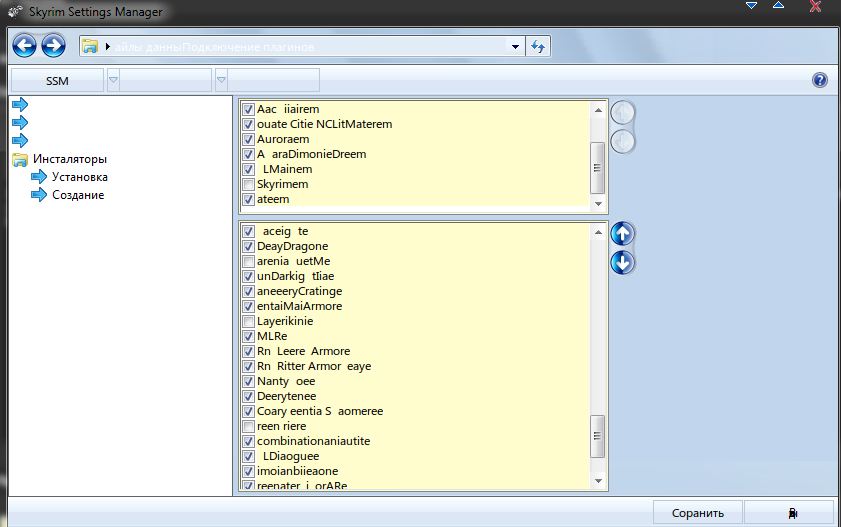Enable the Skyrimem checkbox
Viewport: 841px width, 527px height.
click(x=248, y=184)
